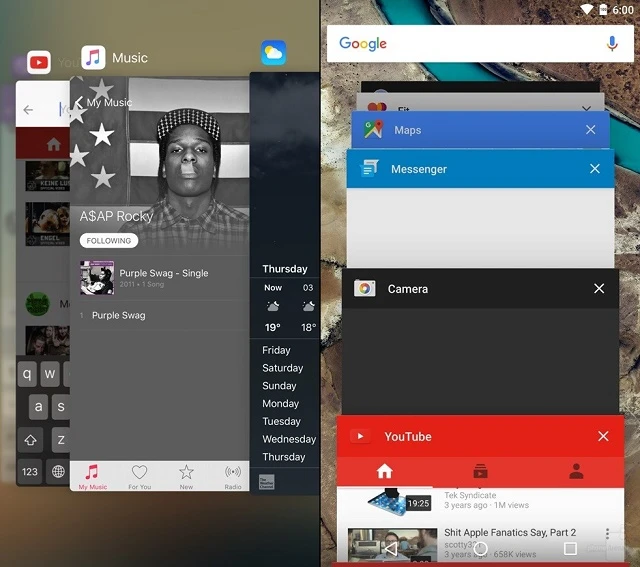
Task: Toggle the FOLLOWING button for A$AP Rocky
Action: coord(109,241)
